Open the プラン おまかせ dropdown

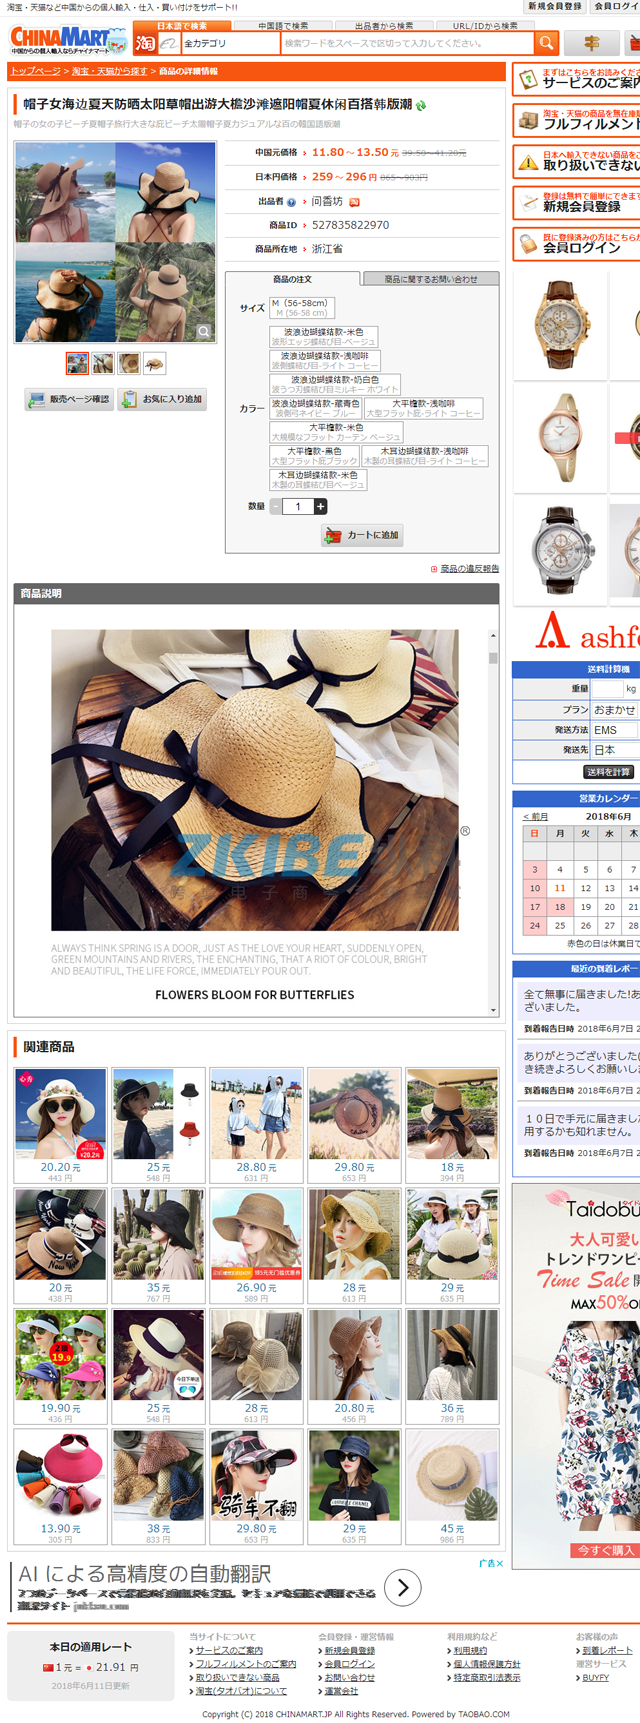coord(615,709)
